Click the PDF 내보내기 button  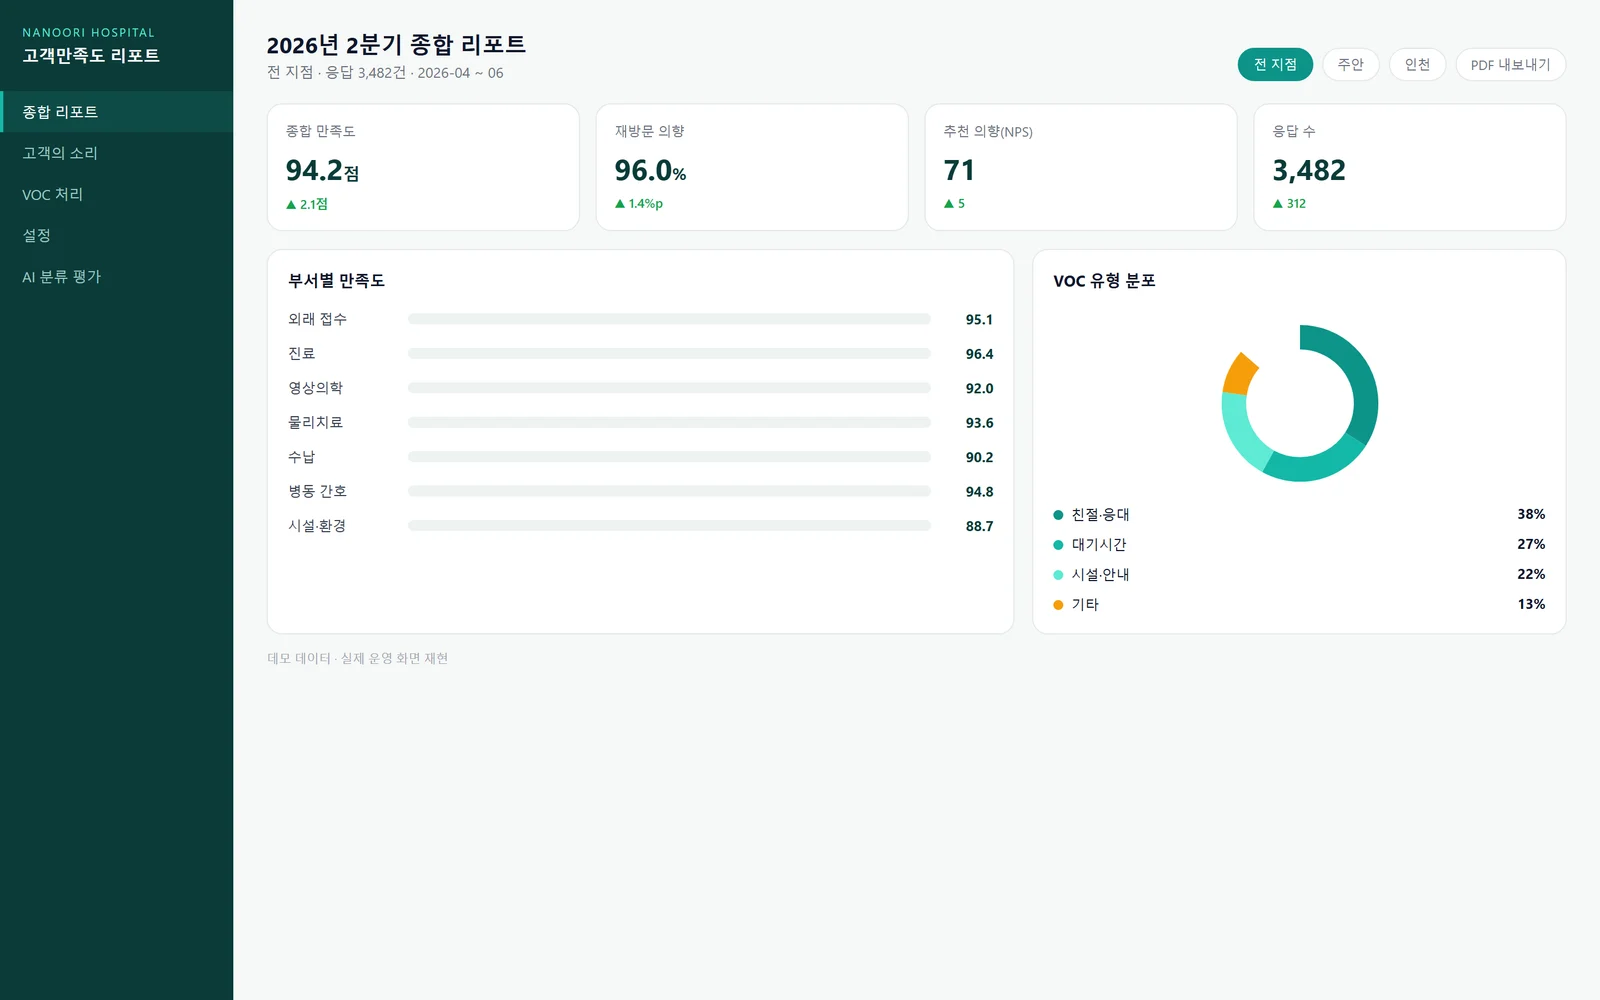pos(1510,64)
